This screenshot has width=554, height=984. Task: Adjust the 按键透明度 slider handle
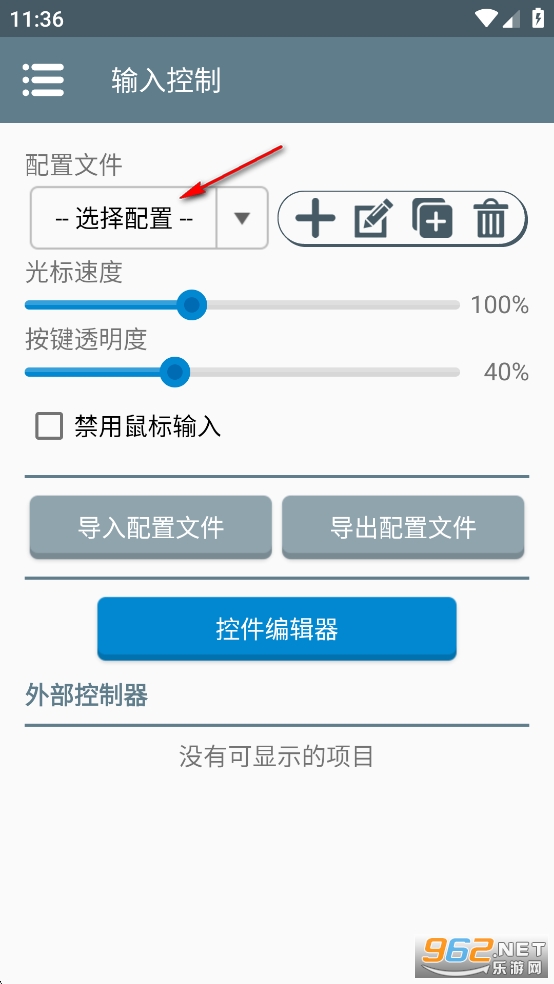coord(174,372)
